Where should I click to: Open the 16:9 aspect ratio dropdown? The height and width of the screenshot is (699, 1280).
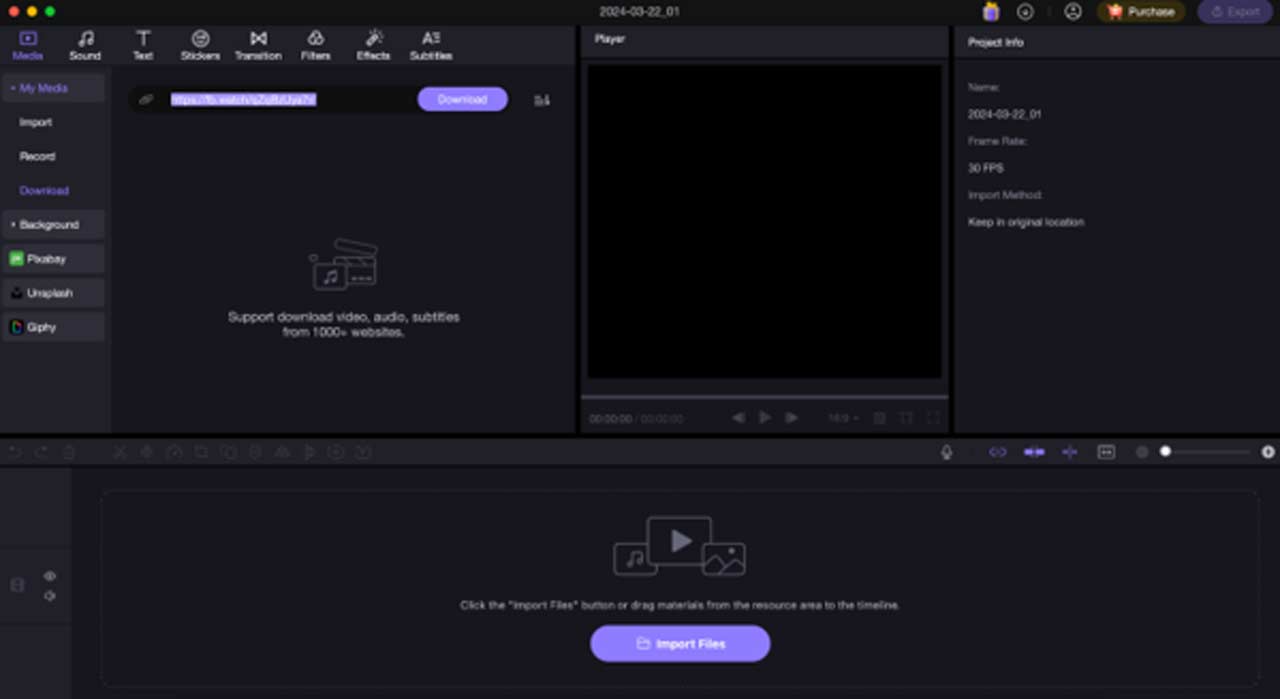pyautogui.click(x=843, y=418)
